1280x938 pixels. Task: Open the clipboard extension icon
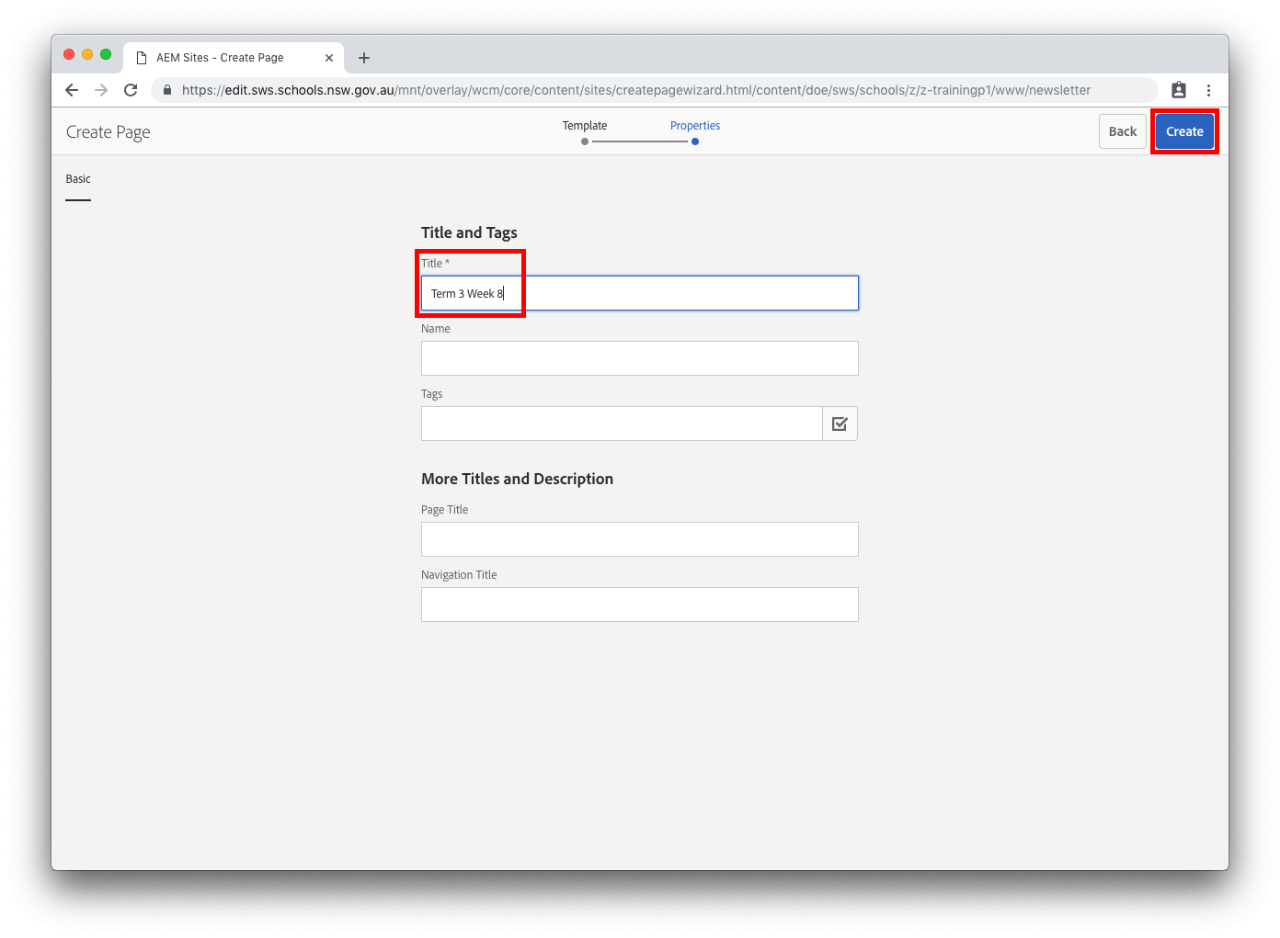pos(1179,90)
